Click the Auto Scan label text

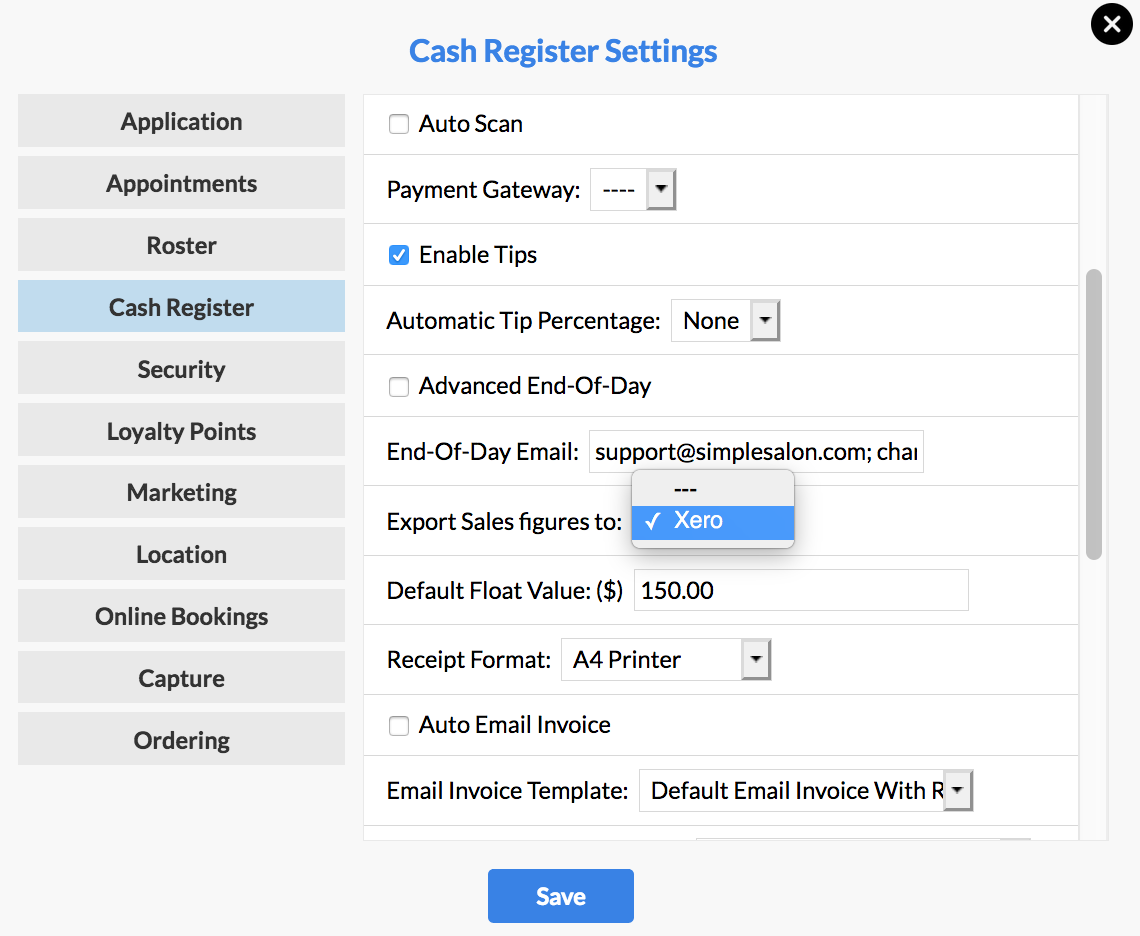470,124
